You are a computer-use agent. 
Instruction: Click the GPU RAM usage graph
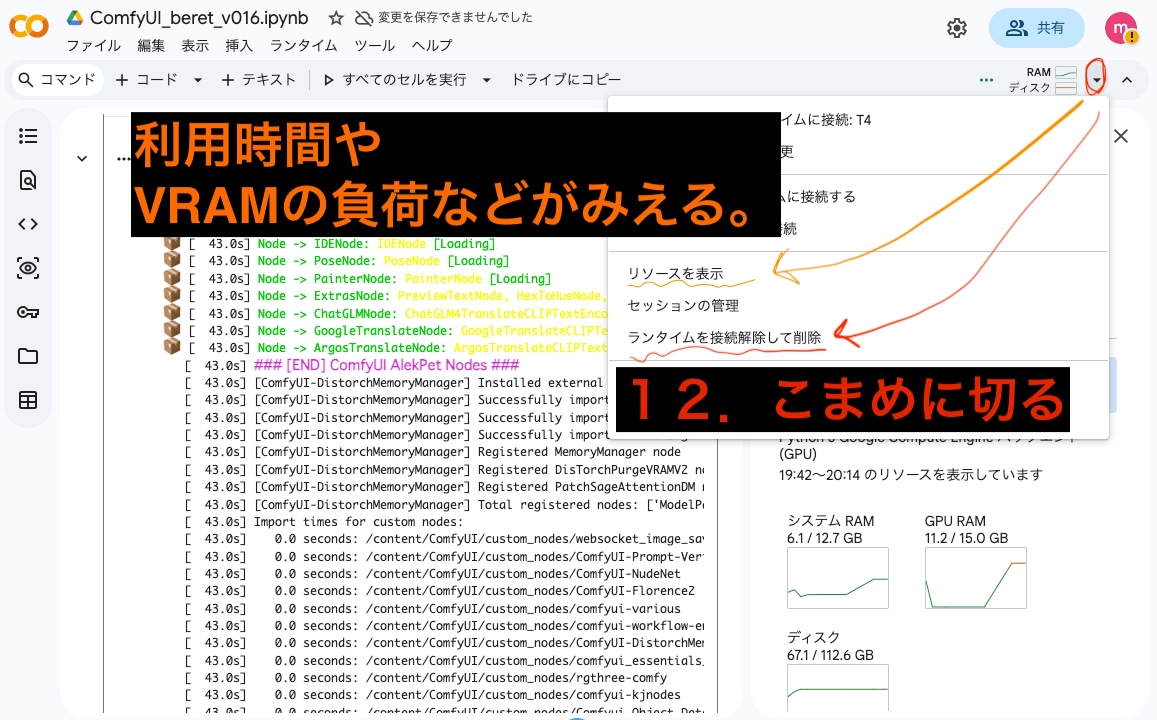(975, 578)
